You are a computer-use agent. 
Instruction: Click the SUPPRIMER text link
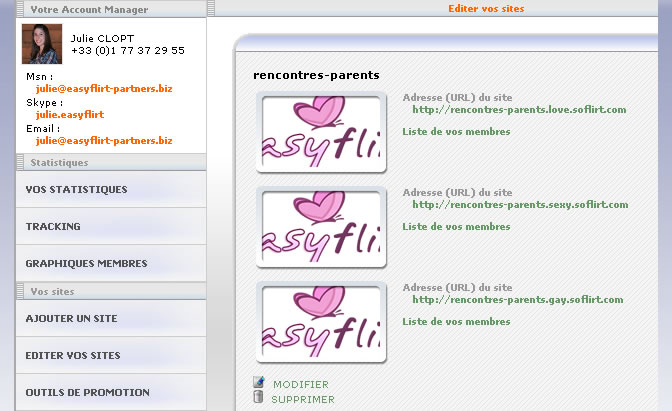point(303,399)
